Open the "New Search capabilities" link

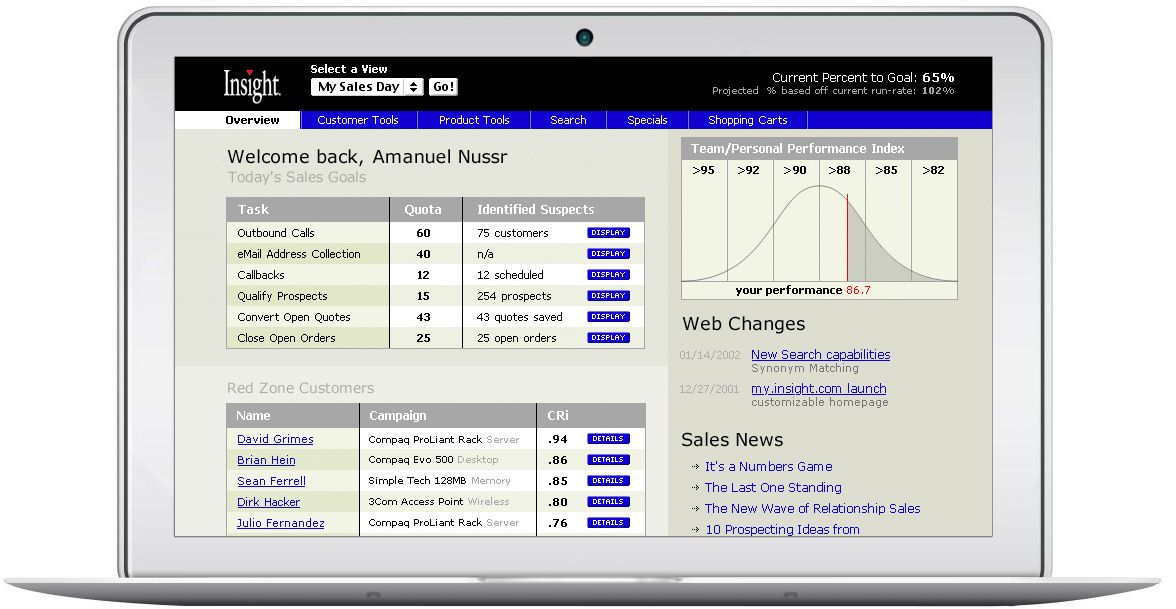[820, 354]
